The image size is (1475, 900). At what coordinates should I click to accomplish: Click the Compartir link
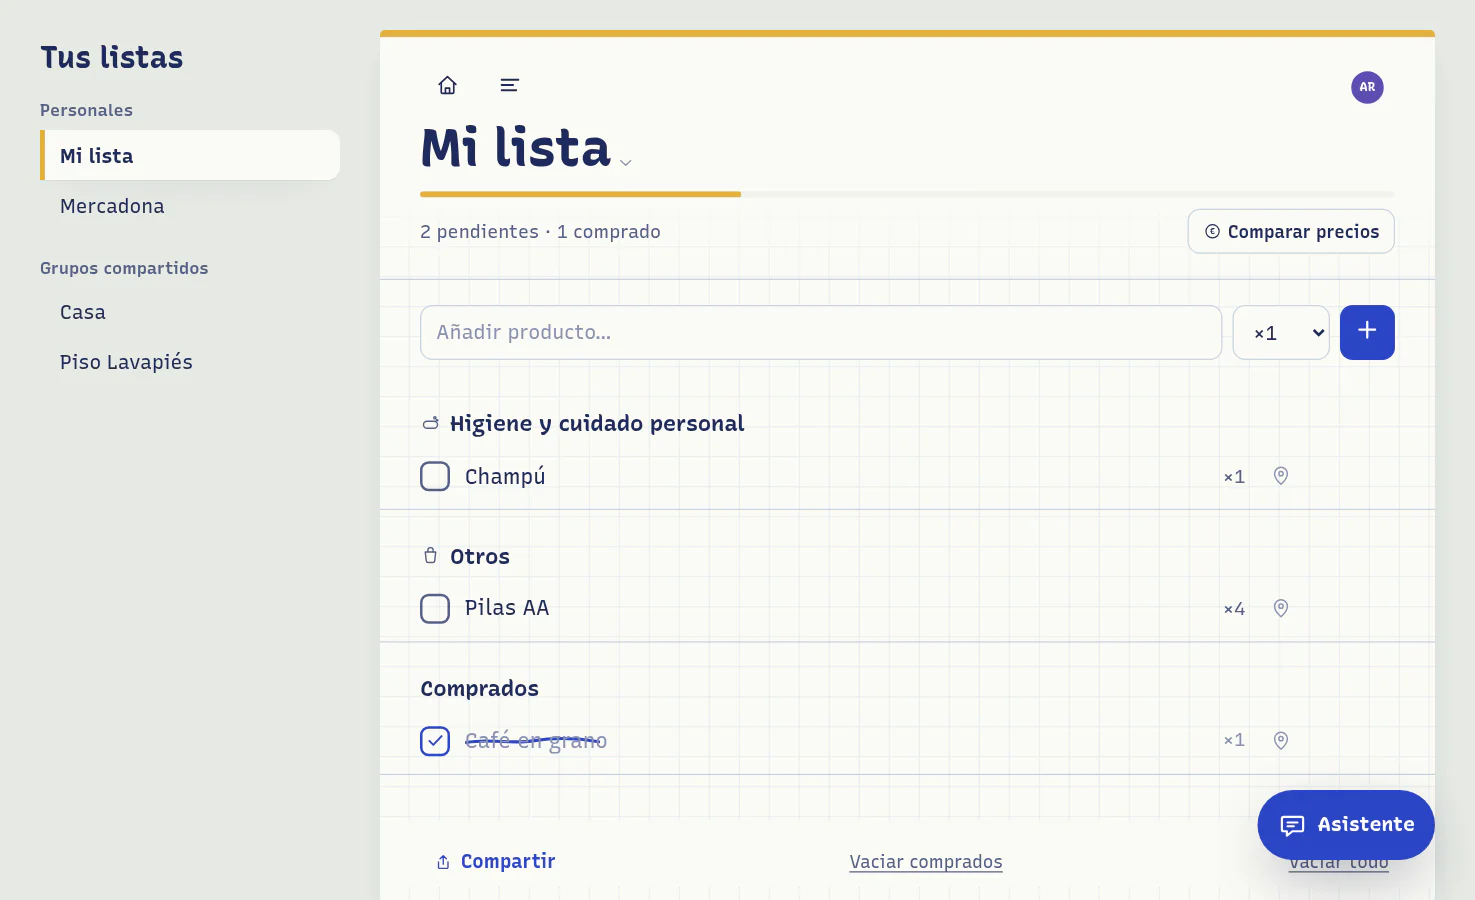tap(496, 862)
